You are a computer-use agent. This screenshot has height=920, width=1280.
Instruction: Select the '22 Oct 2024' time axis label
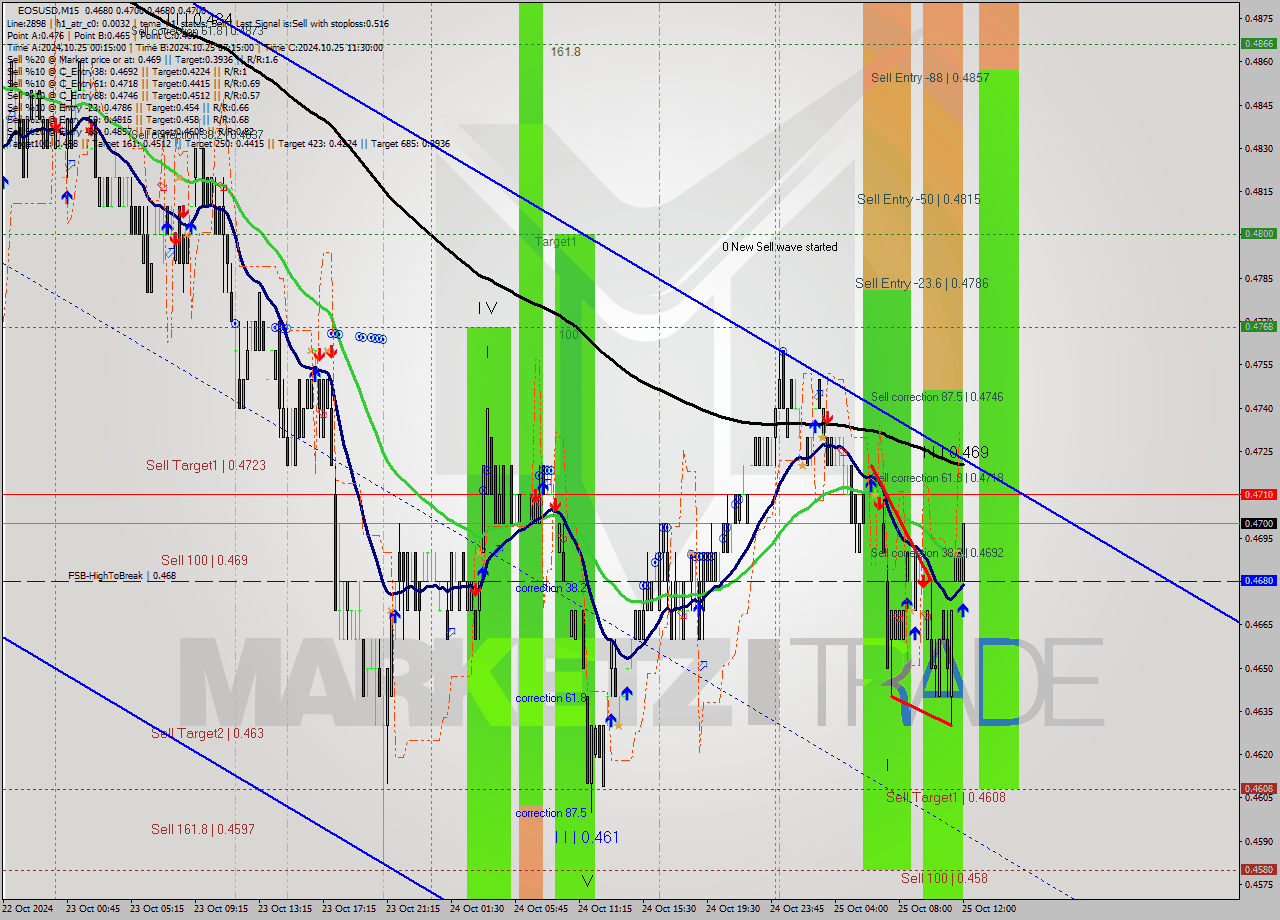click(27, 909)
